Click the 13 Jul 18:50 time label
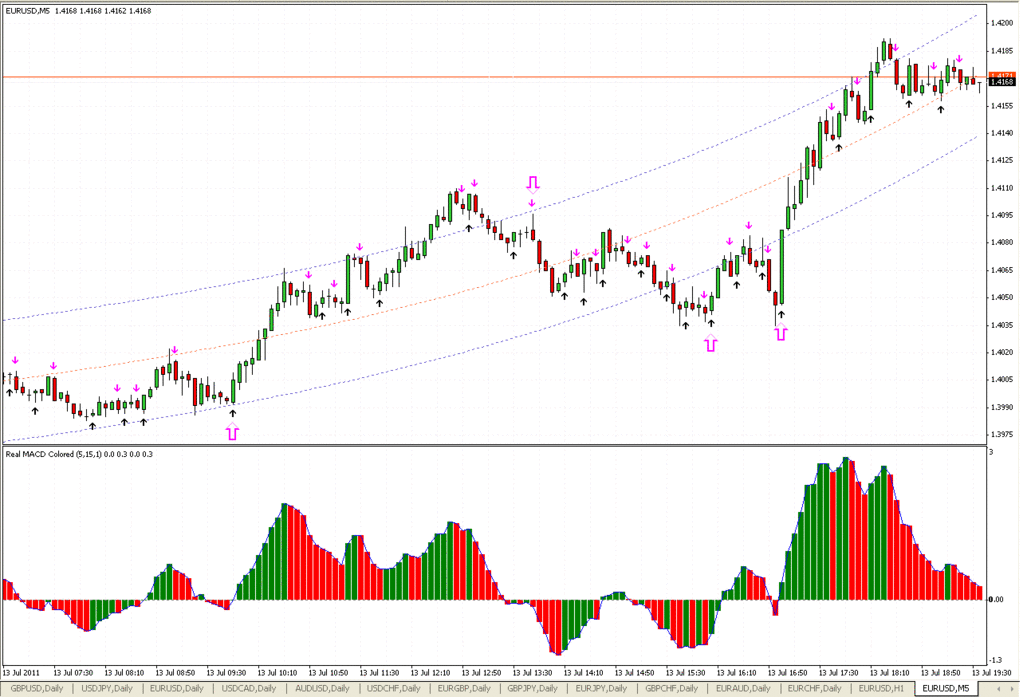Viewport: 1023px width, 697px height. click(941, 673)
